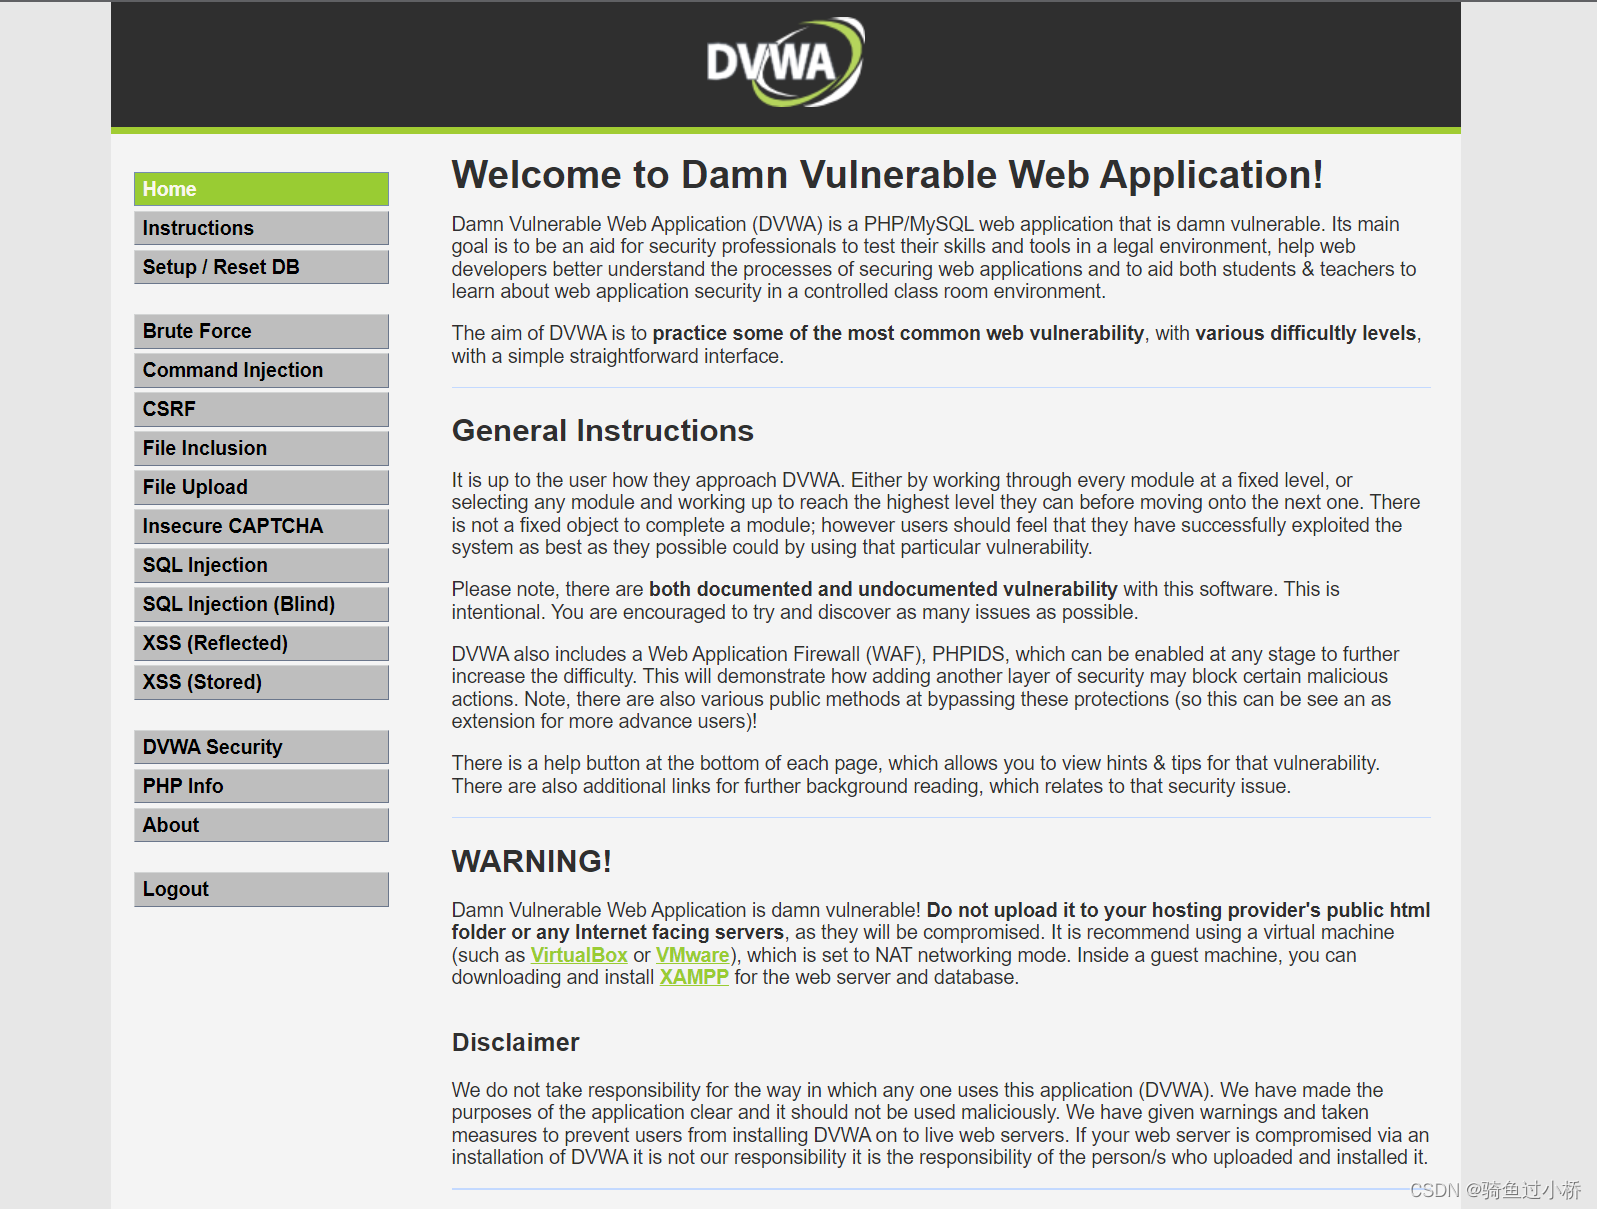
Task: Open the File Inclusion module
Action: pos(261,448)
